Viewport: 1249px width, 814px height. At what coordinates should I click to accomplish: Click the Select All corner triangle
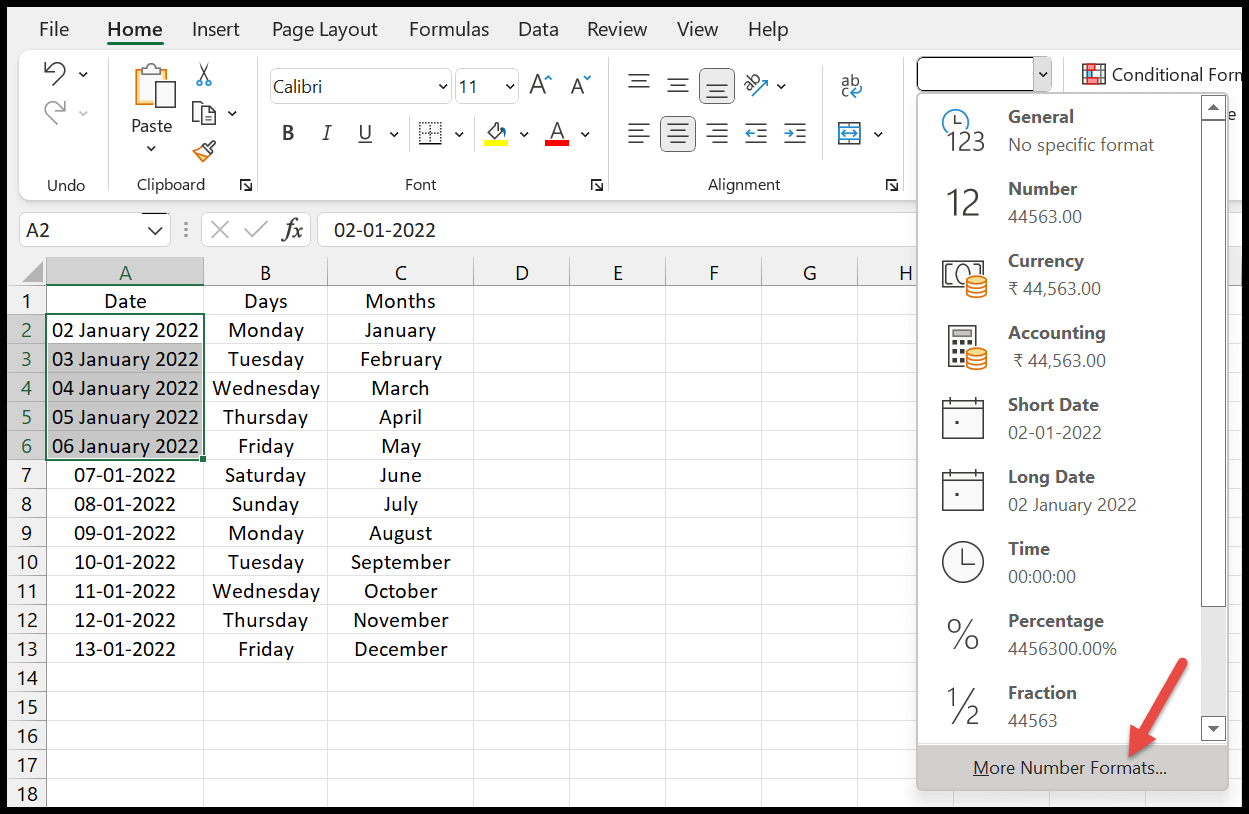click(x=32, y=272)
